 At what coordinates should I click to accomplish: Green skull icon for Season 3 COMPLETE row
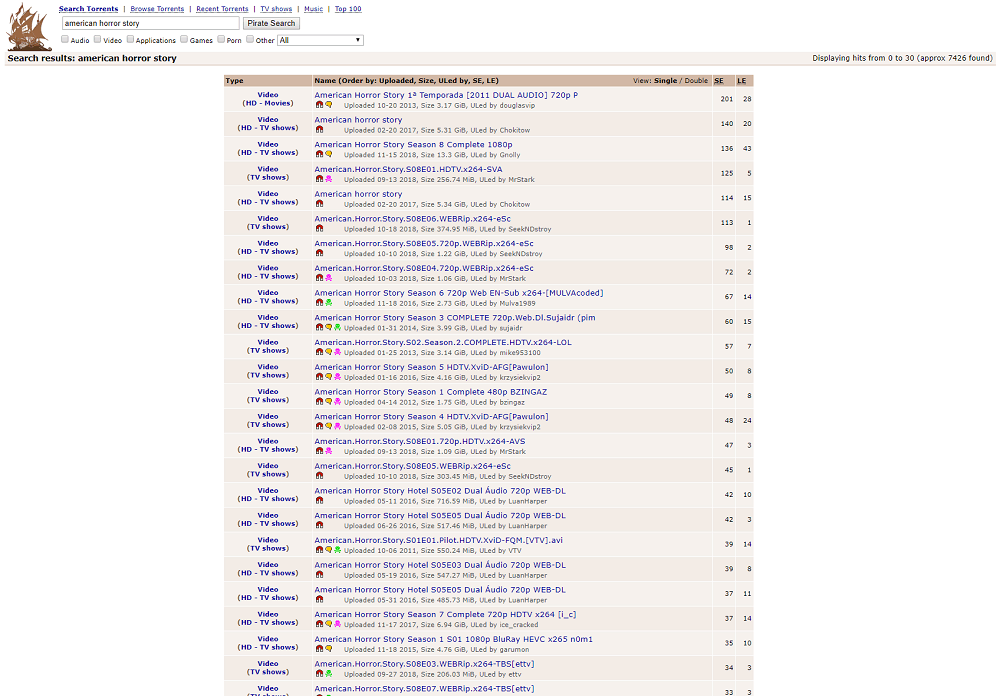coord(338,327)
